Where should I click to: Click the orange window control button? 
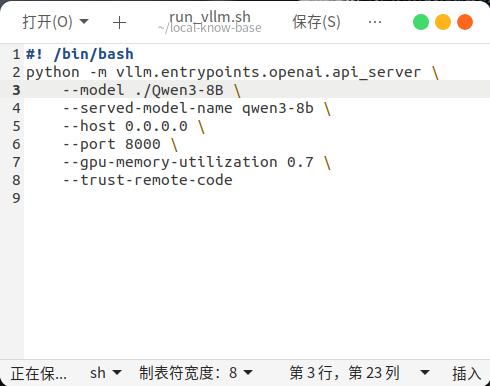[443, 22]
